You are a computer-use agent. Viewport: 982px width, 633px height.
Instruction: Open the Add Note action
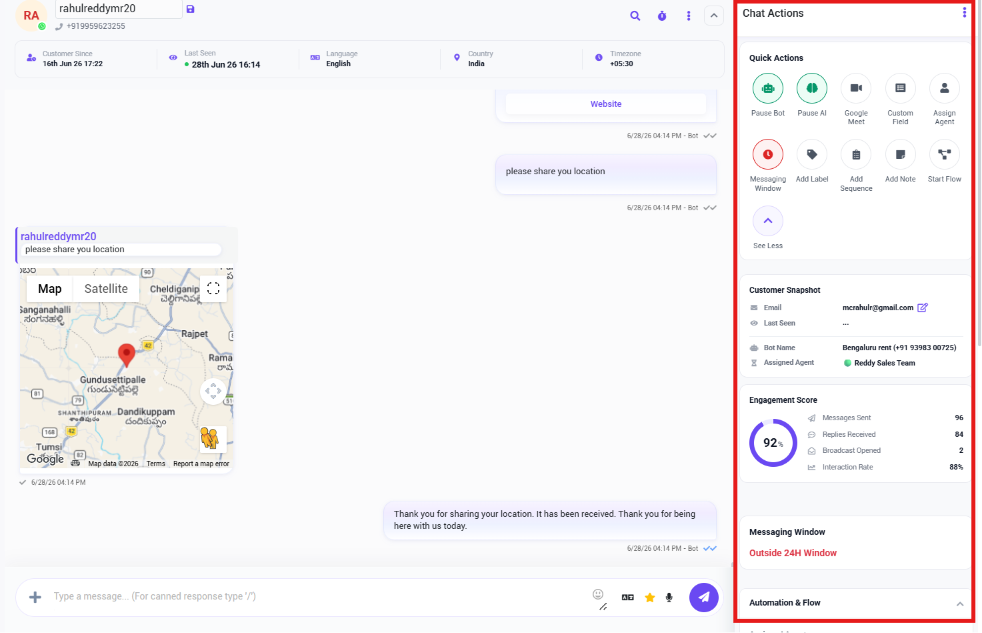point(900,154)
